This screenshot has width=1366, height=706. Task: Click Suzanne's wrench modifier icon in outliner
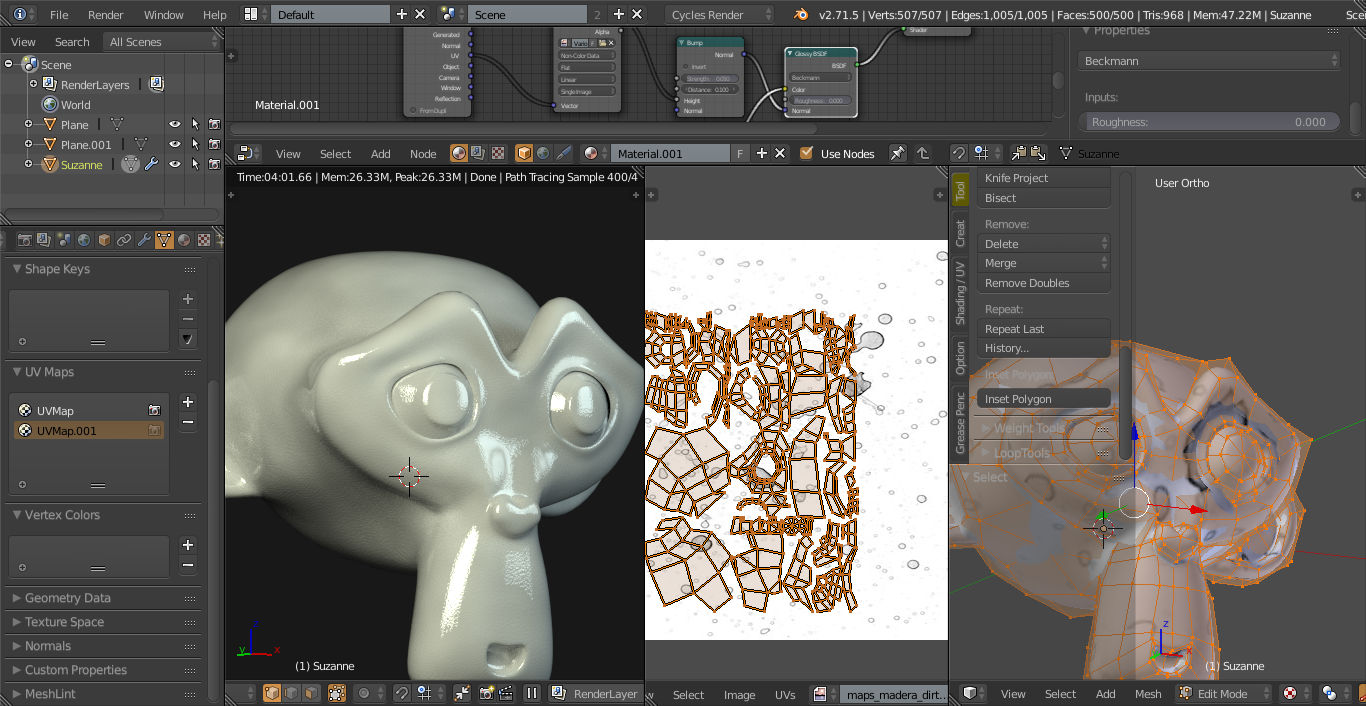click(x=151, y=164)
